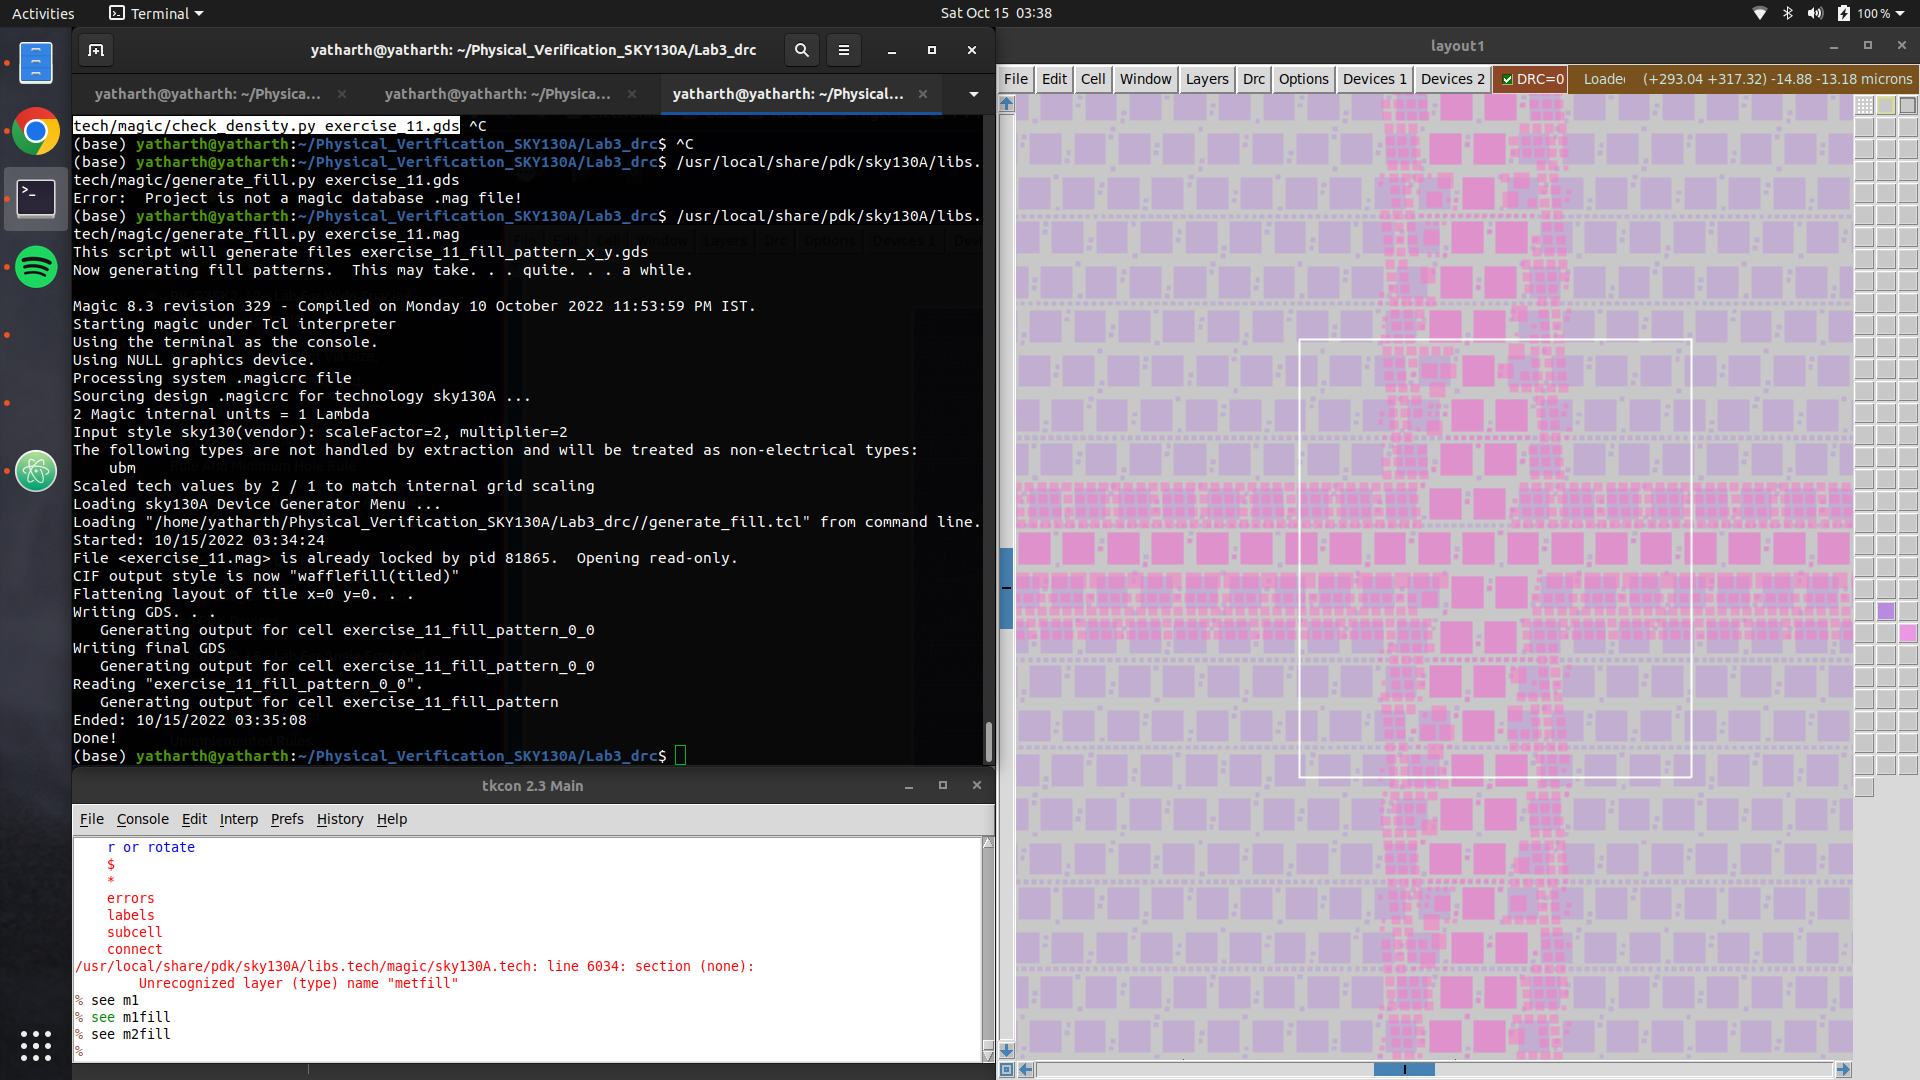Click the battery indicator icon
Viewport: 1920px width, 1080px height.
tap(1844, 13)
